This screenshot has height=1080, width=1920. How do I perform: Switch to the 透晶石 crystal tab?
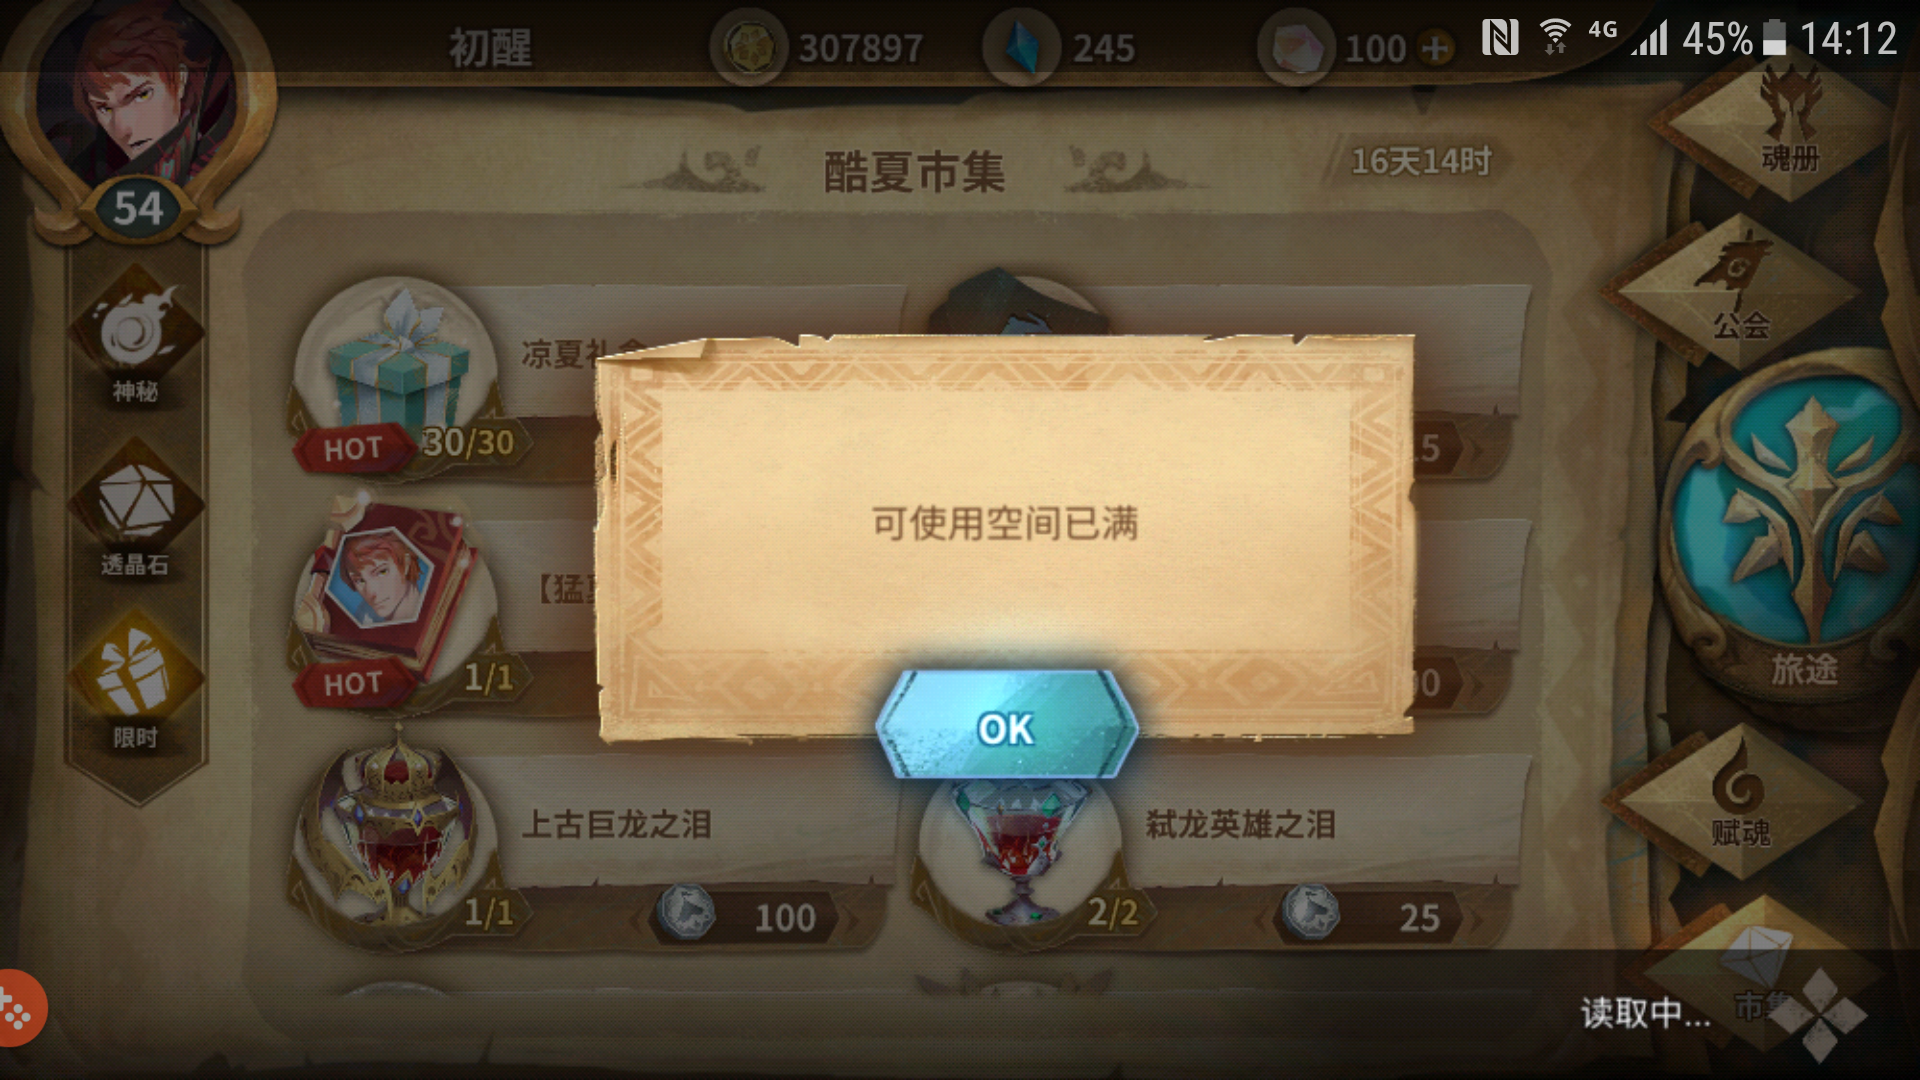[x=136, y=512]
